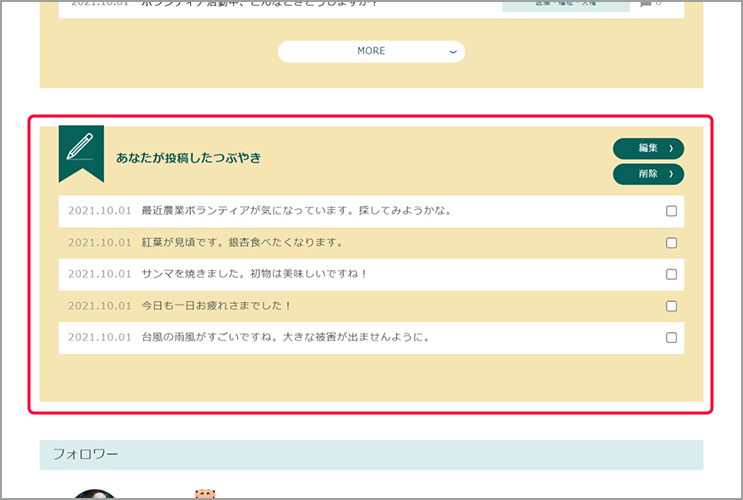
Task: Open the post 紅葉が見頃です
Action: coord(242,243)
